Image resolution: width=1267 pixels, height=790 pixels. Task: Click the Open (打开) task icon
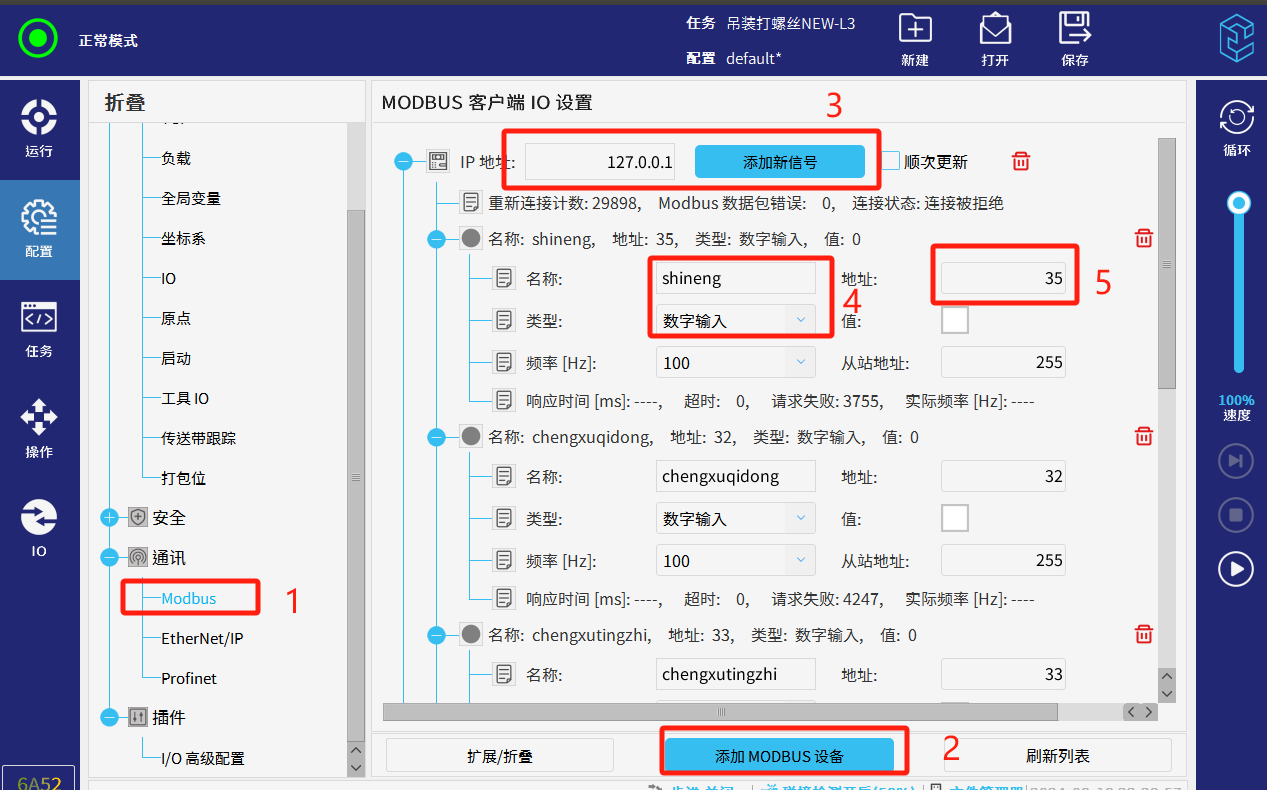(x=994, y=29)
